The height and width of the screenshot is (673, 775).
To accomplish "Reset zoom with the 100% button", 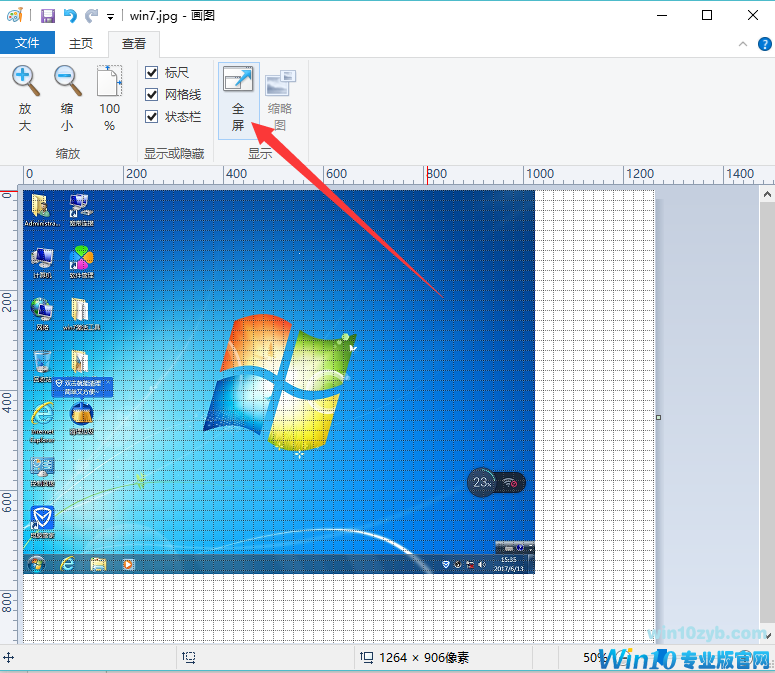I will 109,98.
